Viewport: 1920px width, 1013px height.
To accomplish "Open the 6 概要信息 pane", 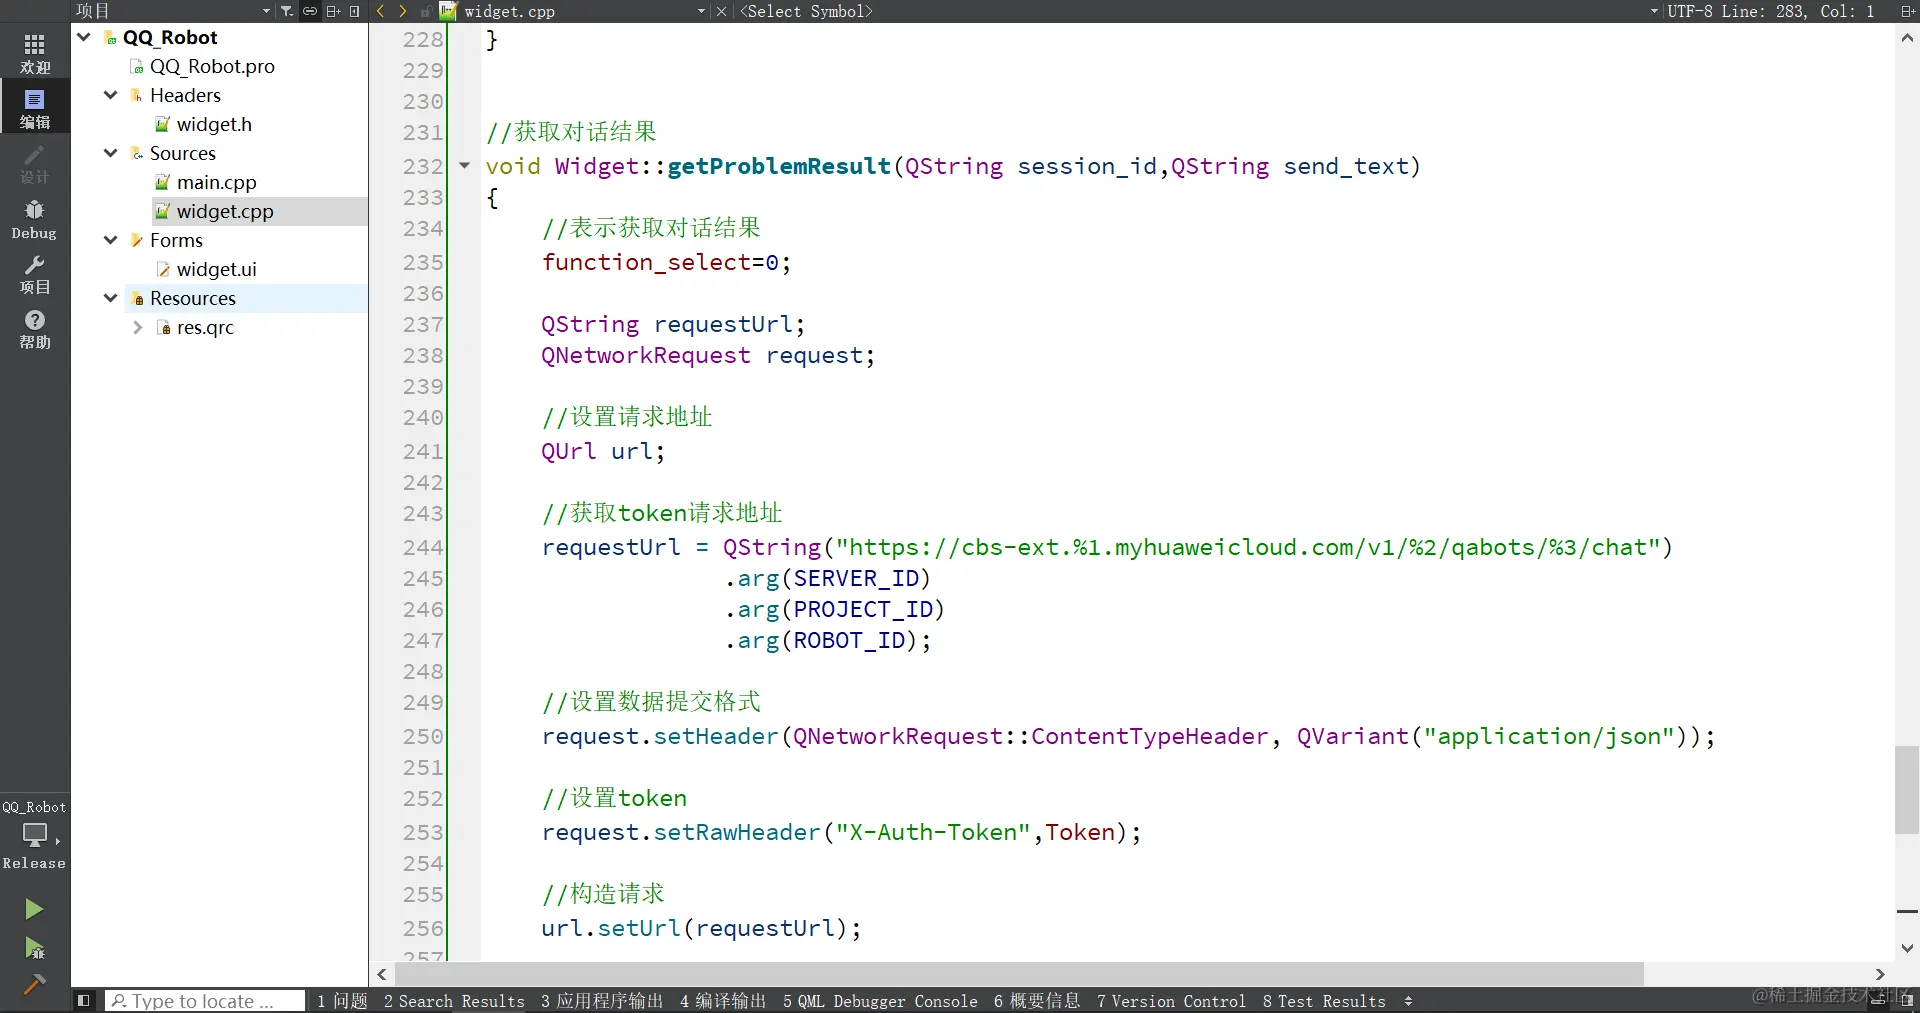I will 1037,1001.
